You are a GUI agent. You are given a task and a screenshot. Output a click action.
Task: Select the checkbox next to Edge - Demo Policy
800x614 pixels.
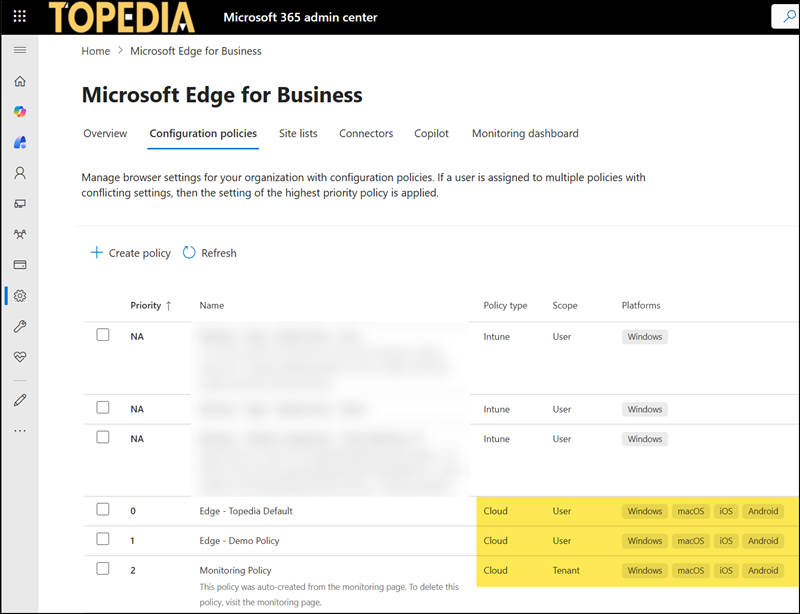[102, 539]
